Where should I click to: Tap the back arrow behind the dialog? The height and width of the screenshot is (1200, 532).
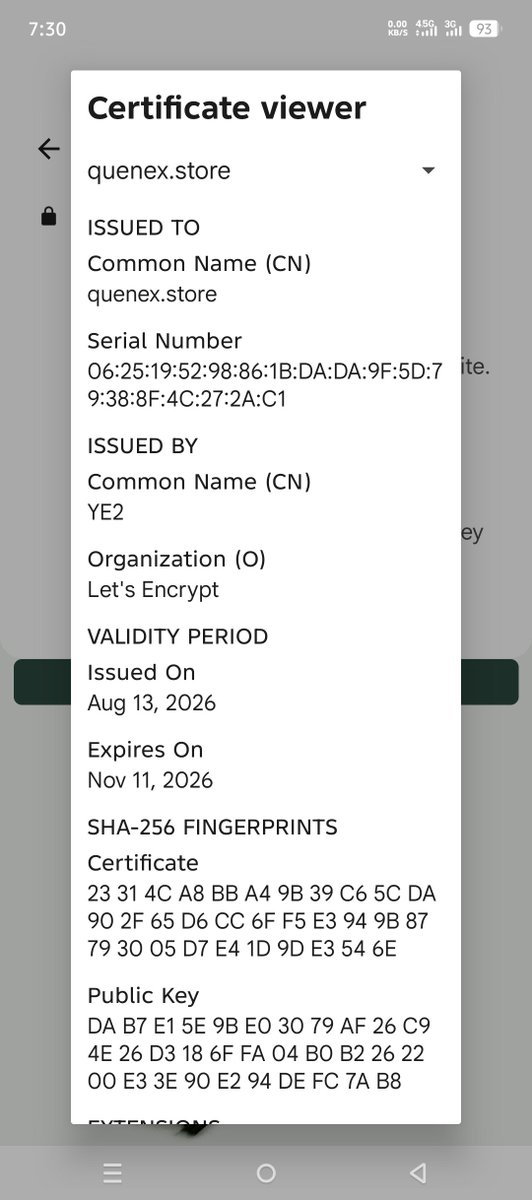[x=48, y=149]
